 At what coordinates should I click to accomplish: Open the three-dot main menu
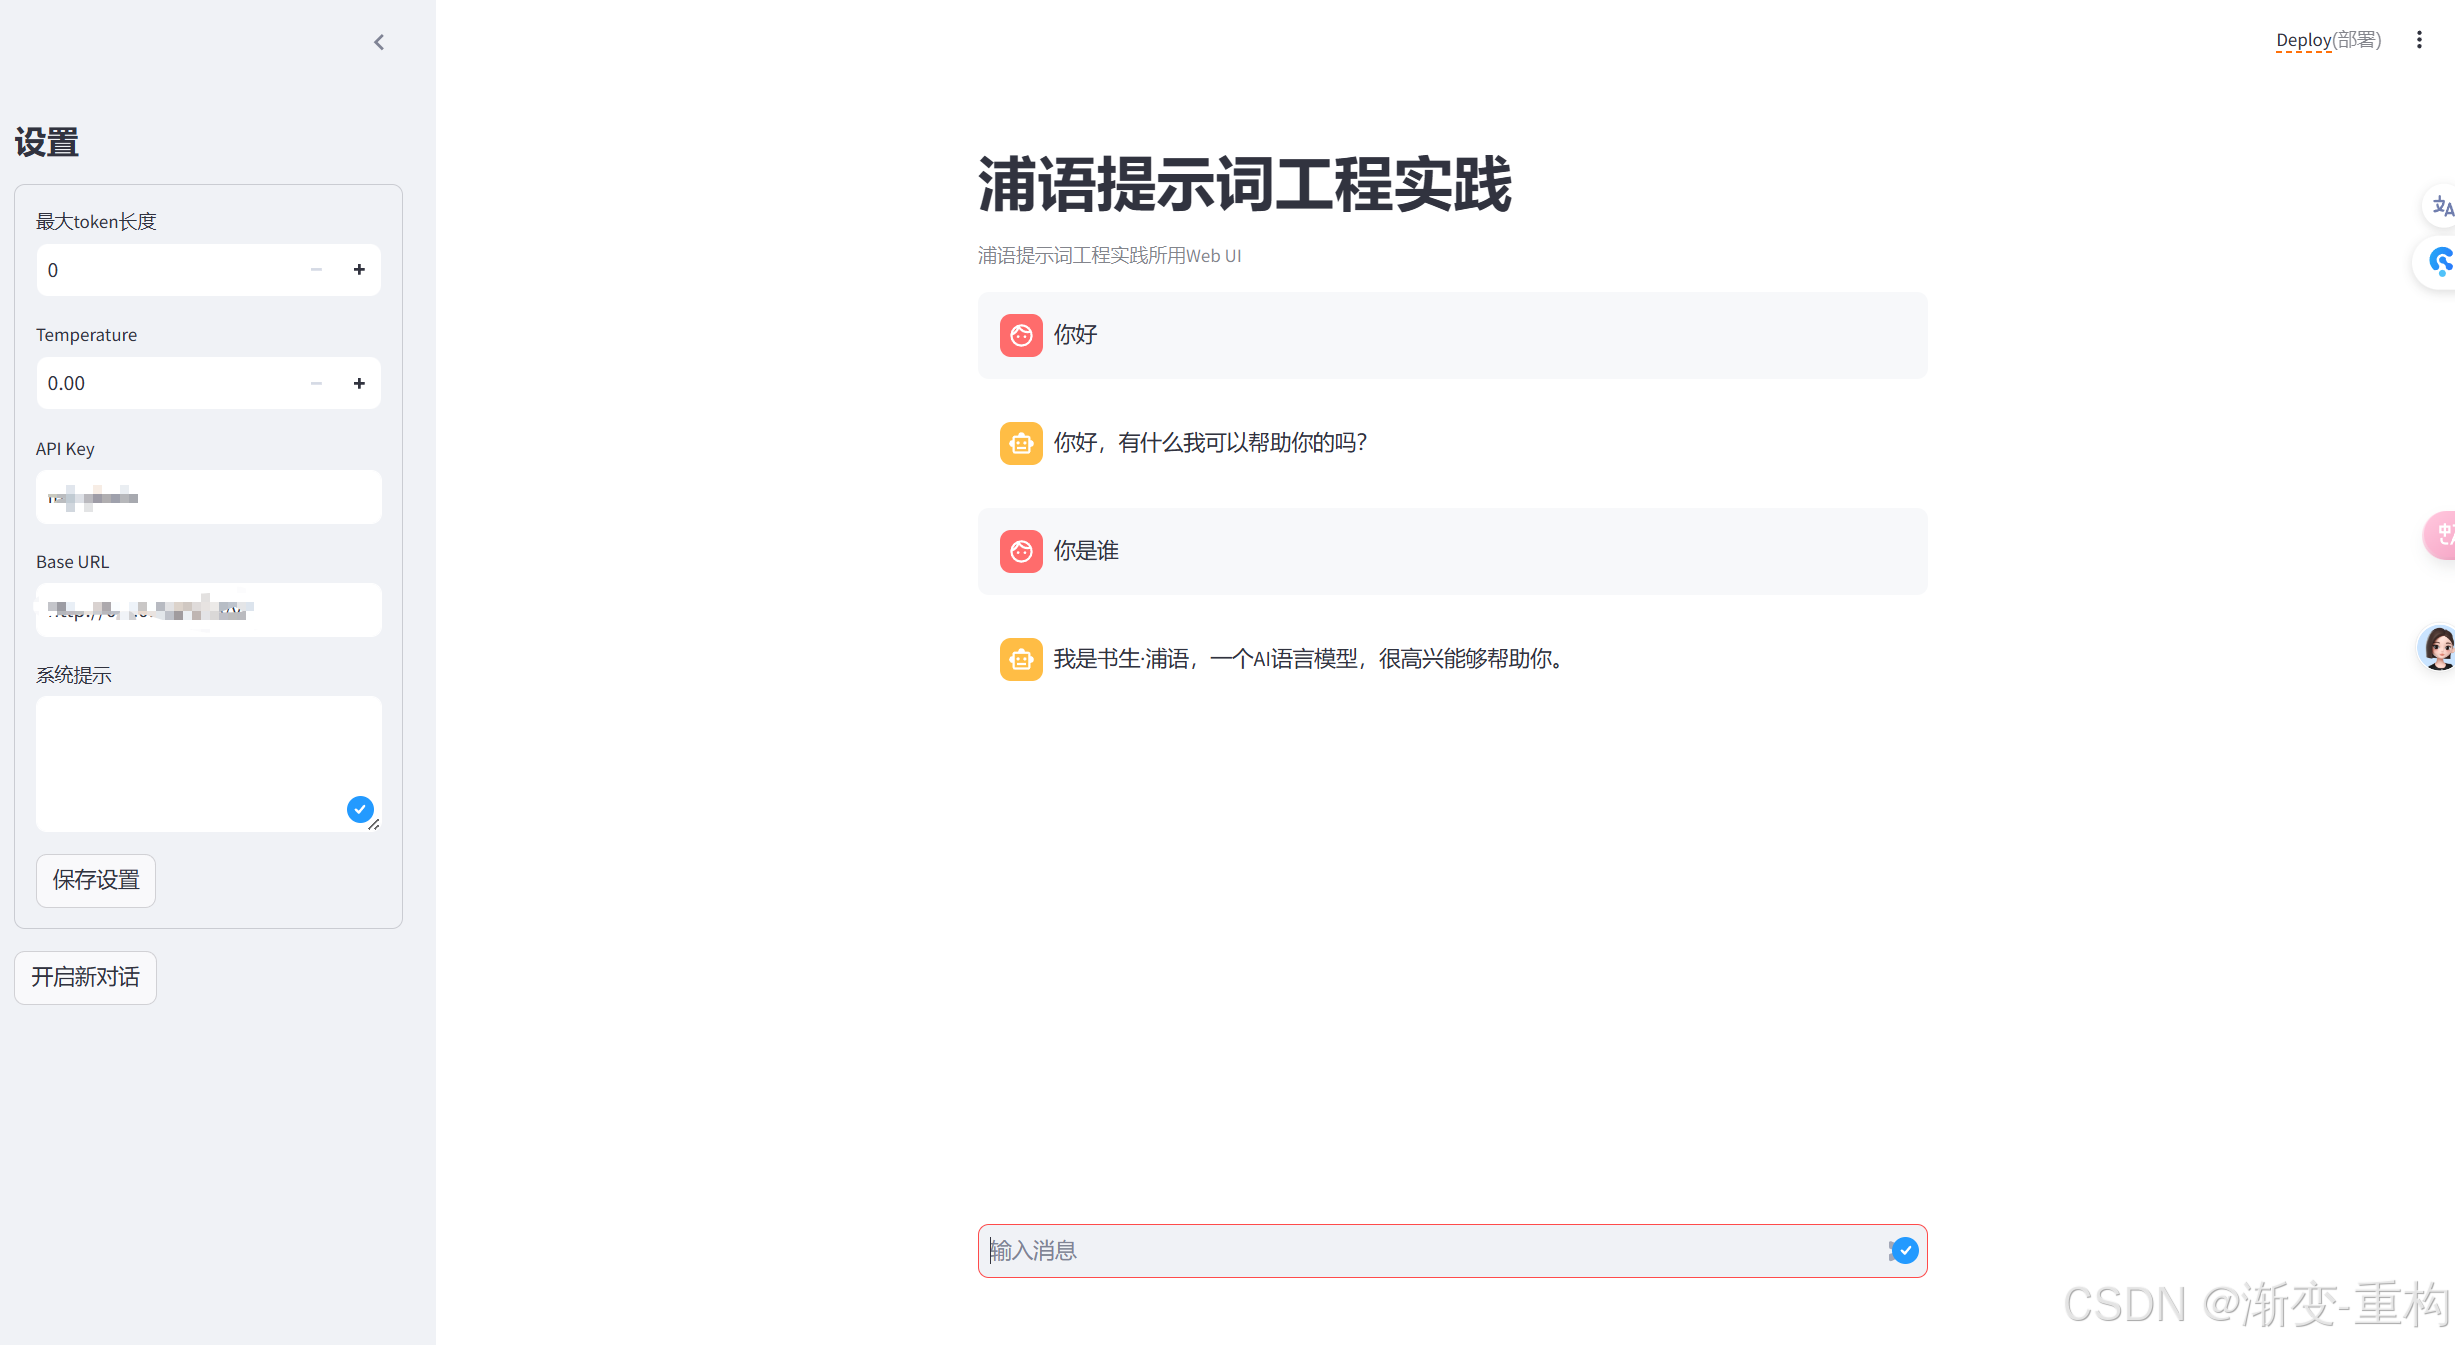click(2419, 40)
